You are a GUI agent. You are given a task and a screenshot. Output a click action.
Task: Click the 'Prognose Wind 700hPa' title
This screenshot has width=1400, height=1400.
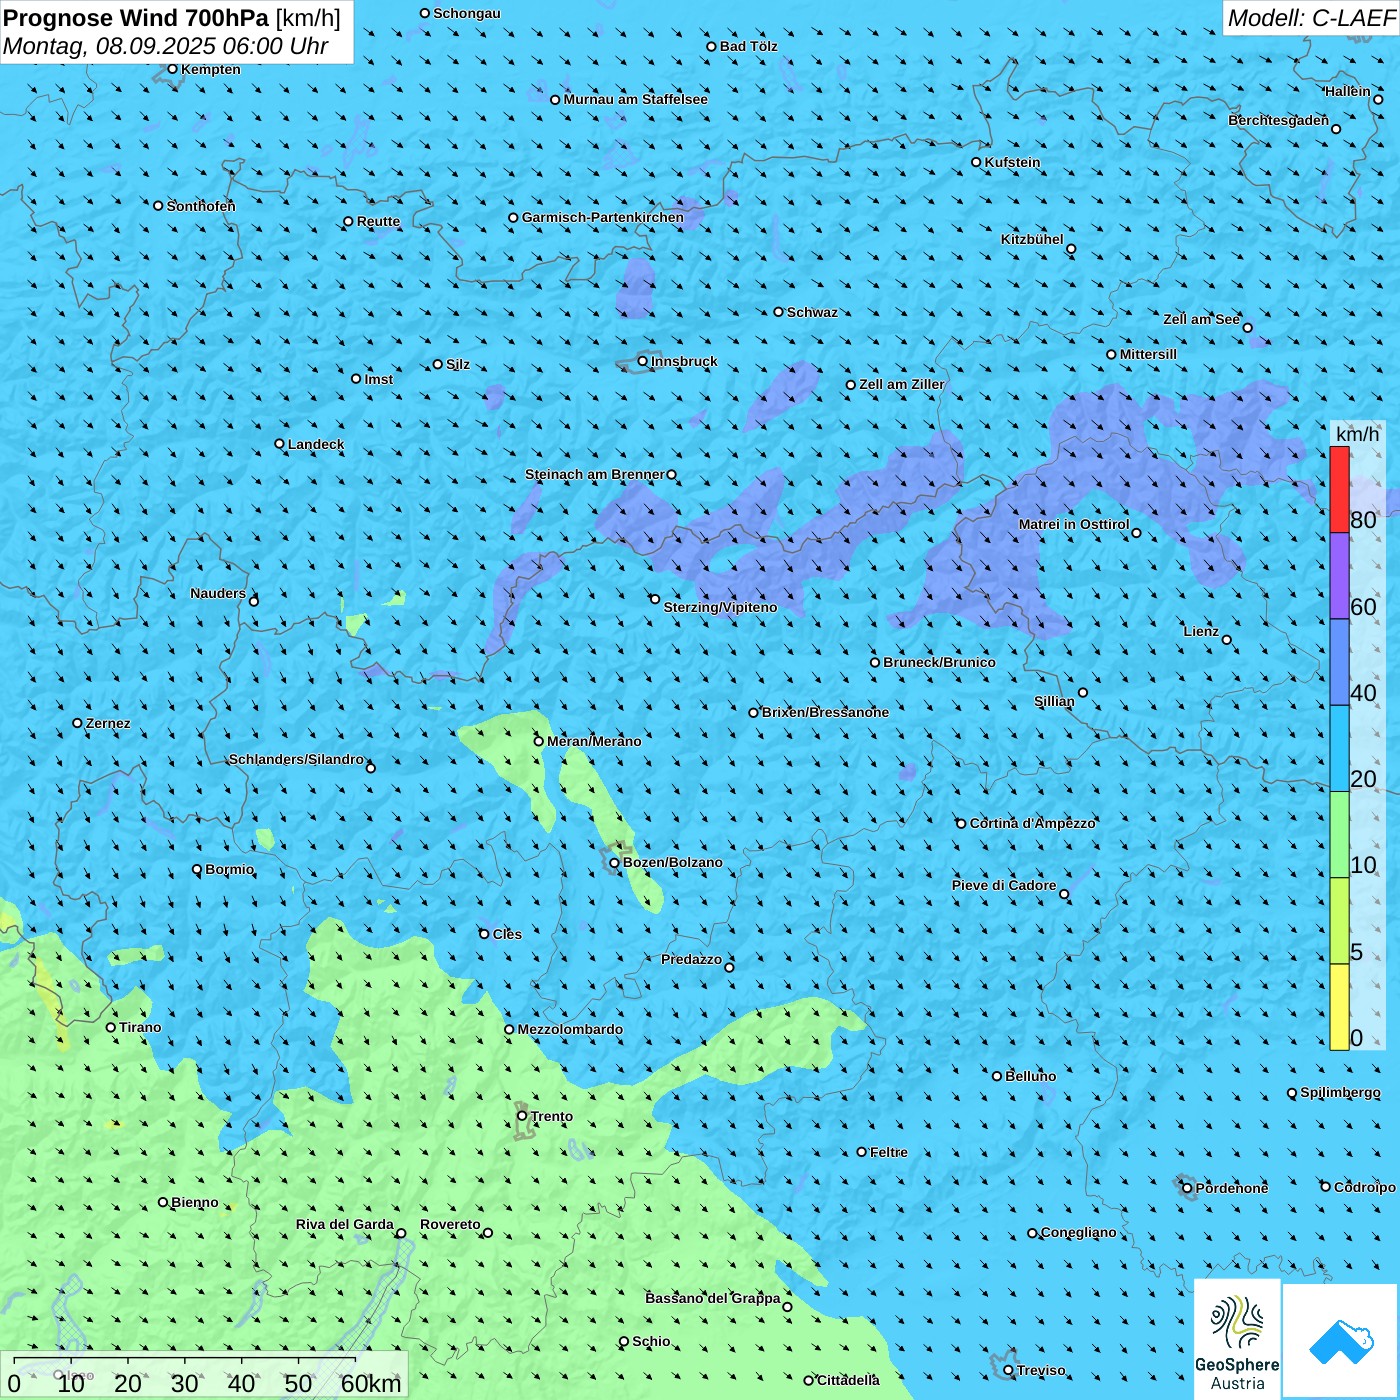point(136,18)
